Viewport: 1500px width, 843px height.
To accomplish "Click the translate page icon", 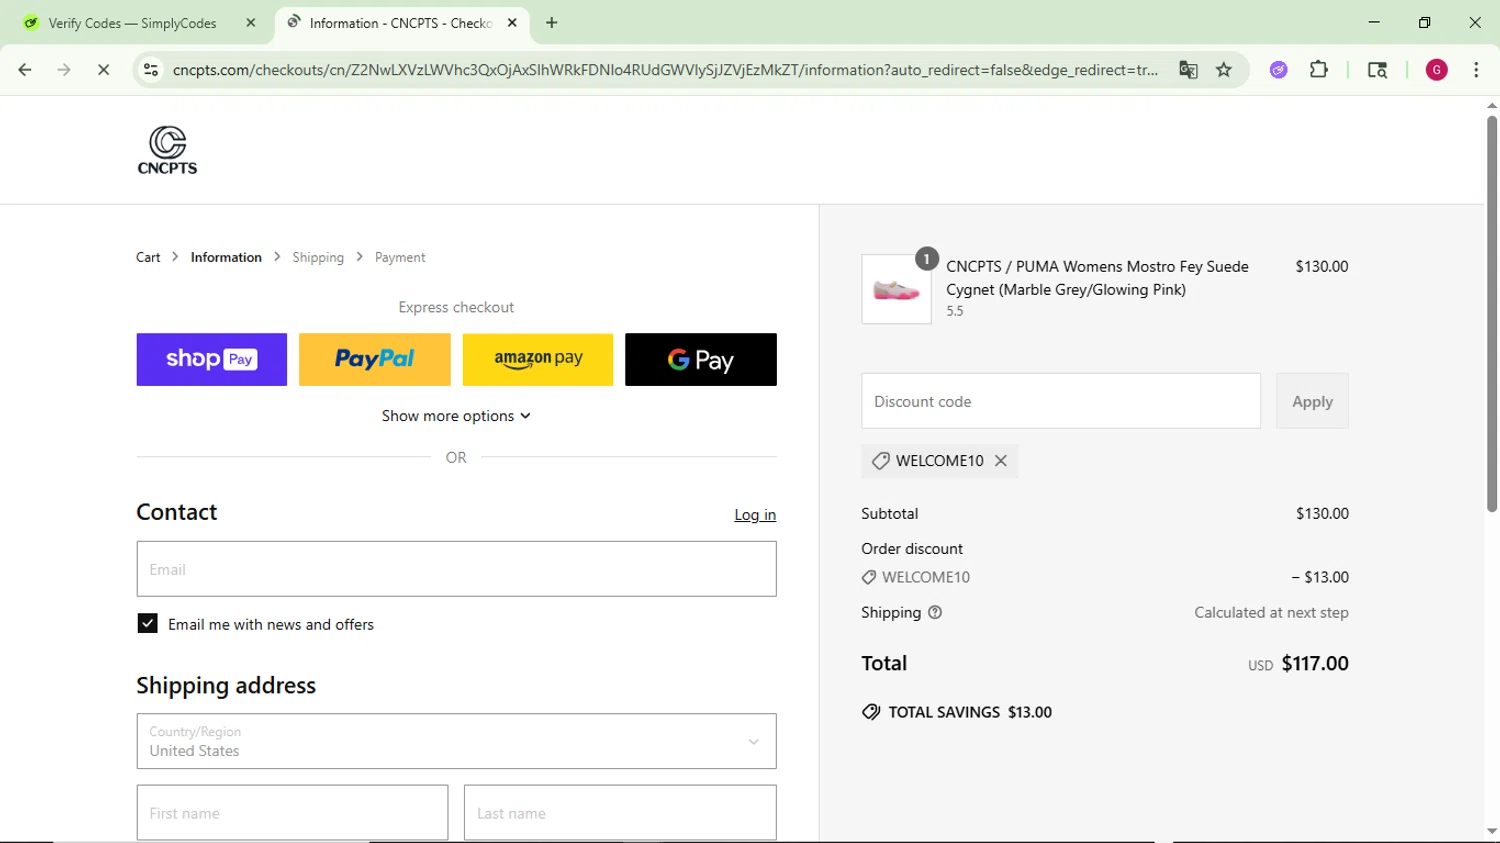I will point(1188,70).
